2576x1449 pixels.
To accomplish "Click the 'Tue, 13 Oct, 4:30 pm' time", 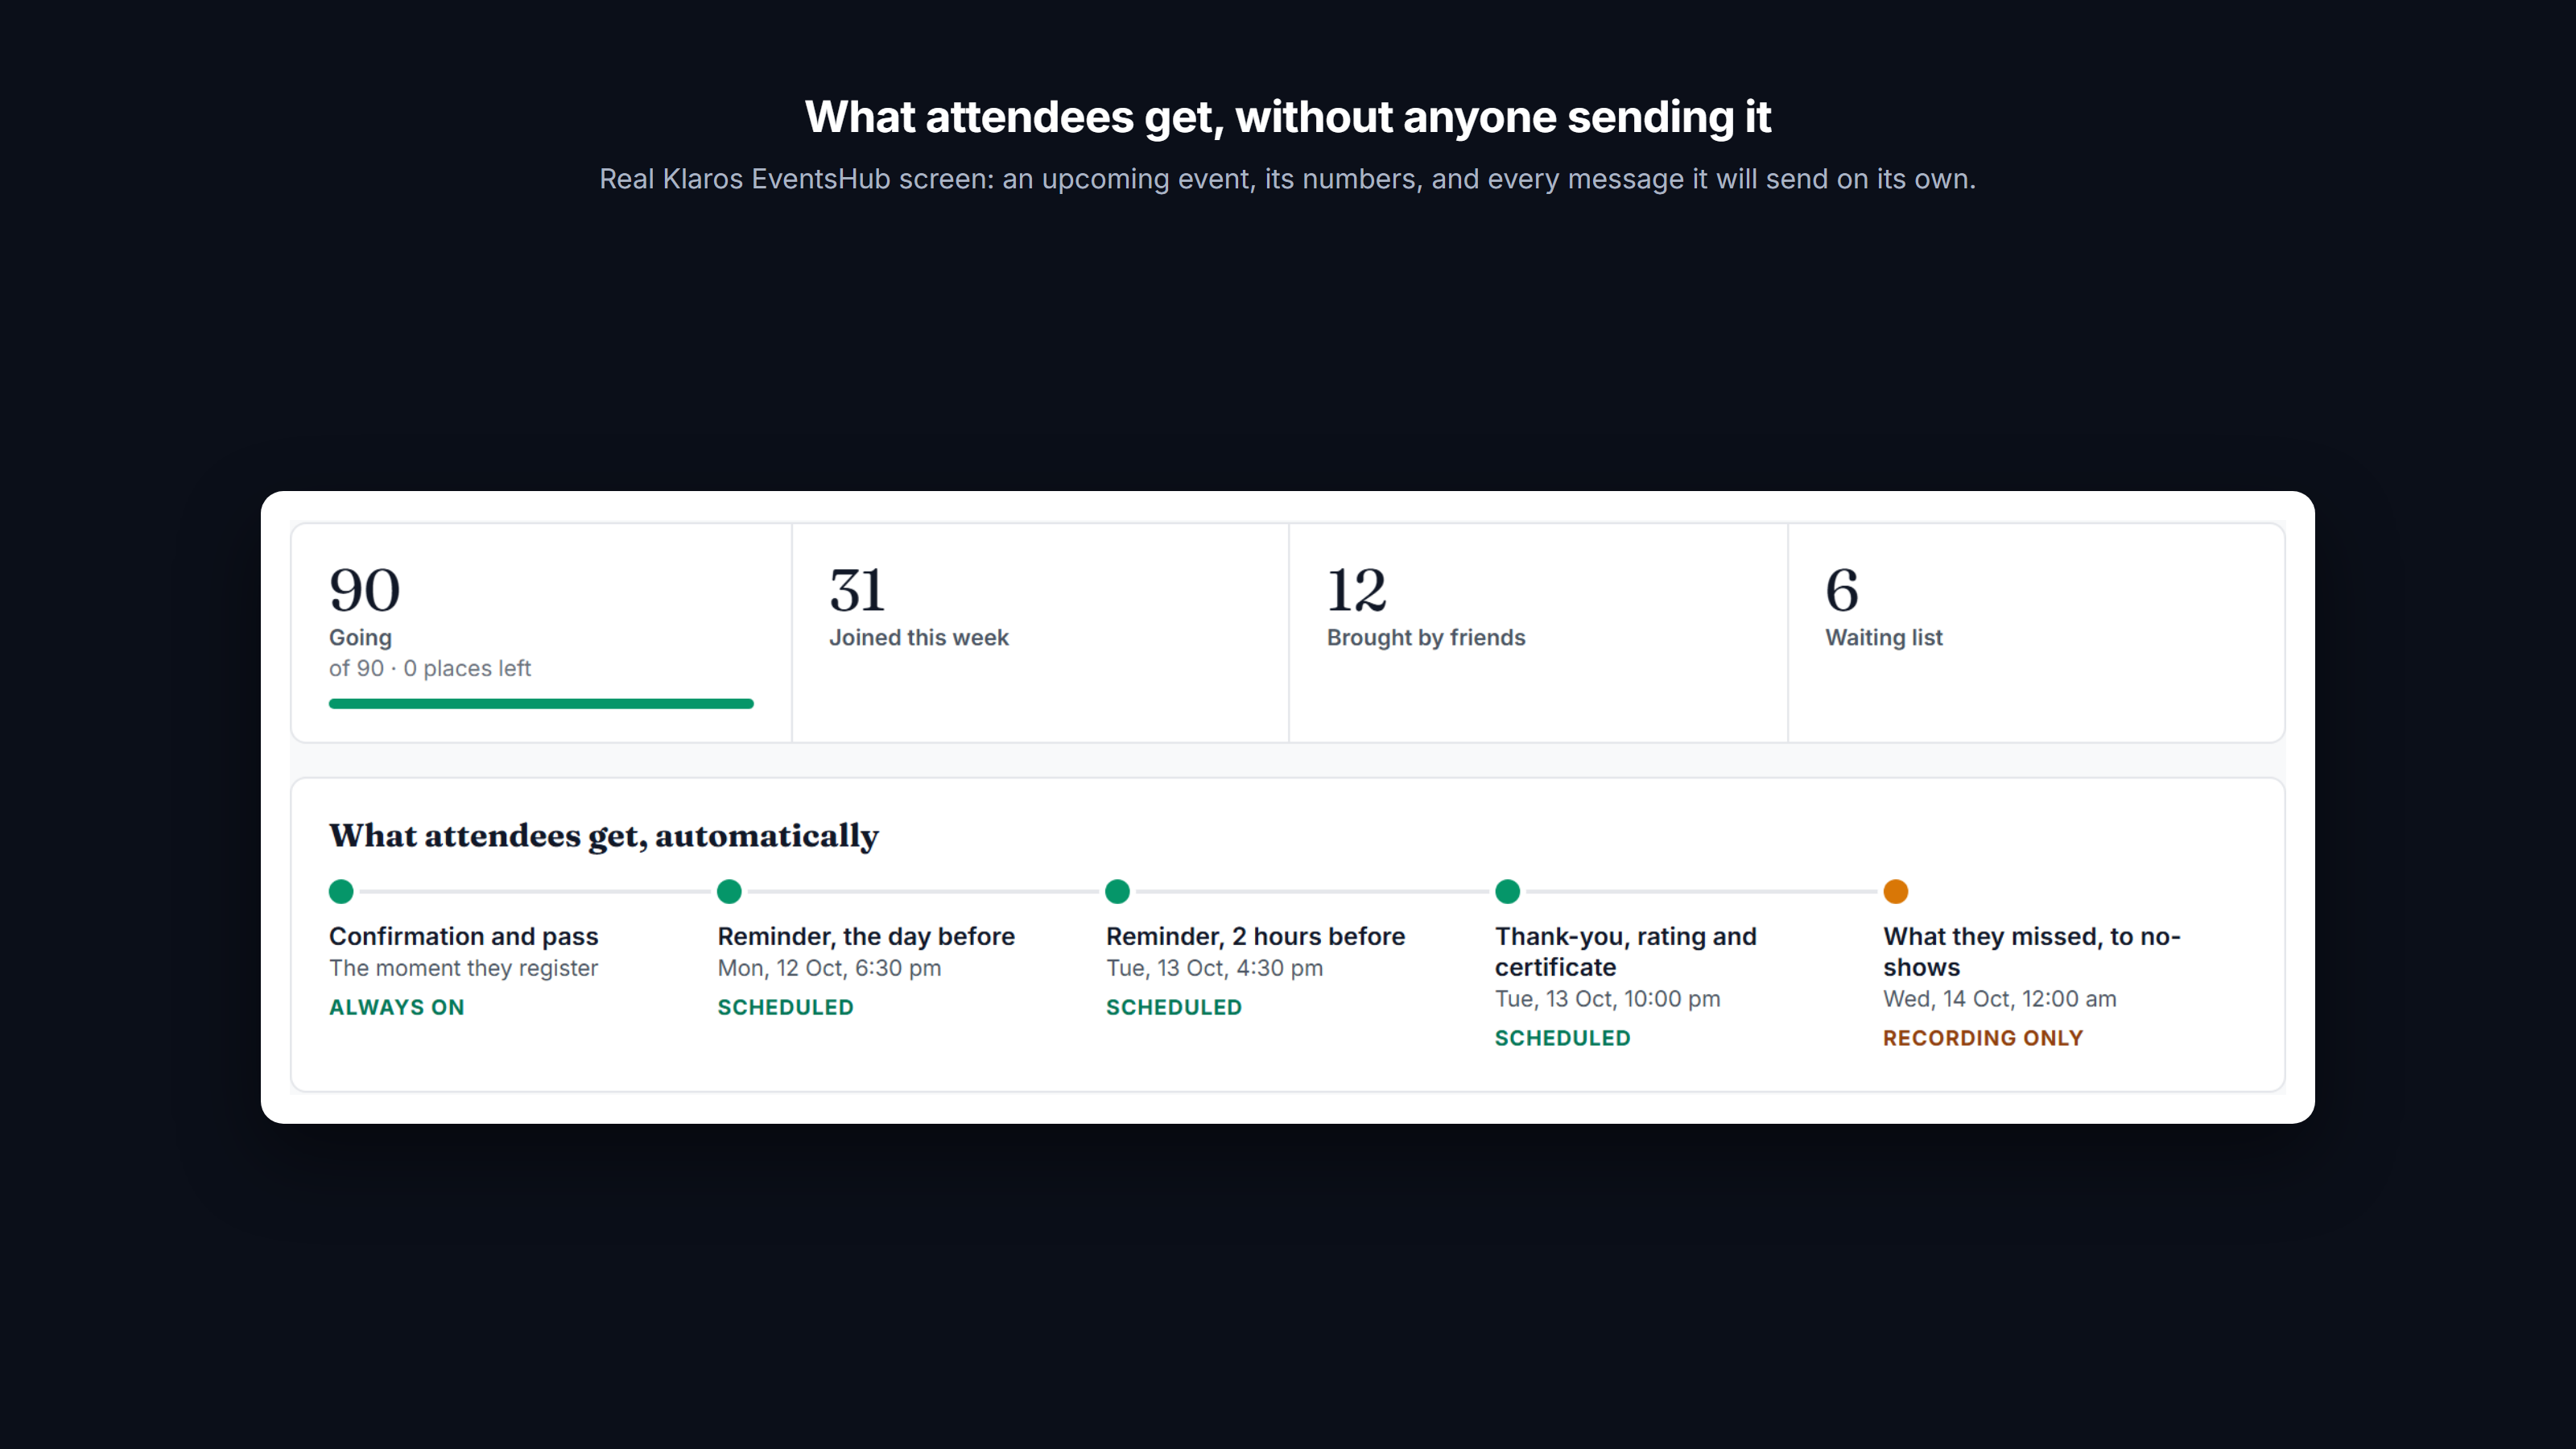I will click(x=1214, y=968).
